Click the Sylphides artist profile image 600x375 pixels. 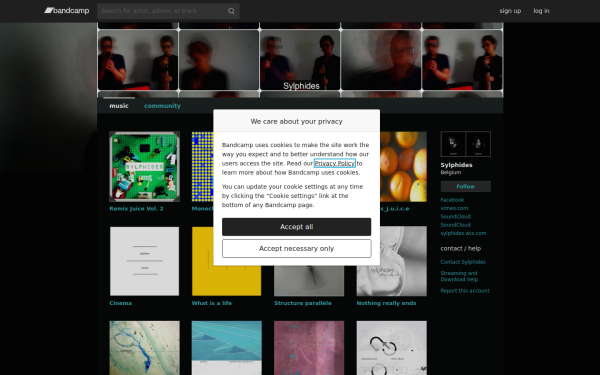[465, 144]
